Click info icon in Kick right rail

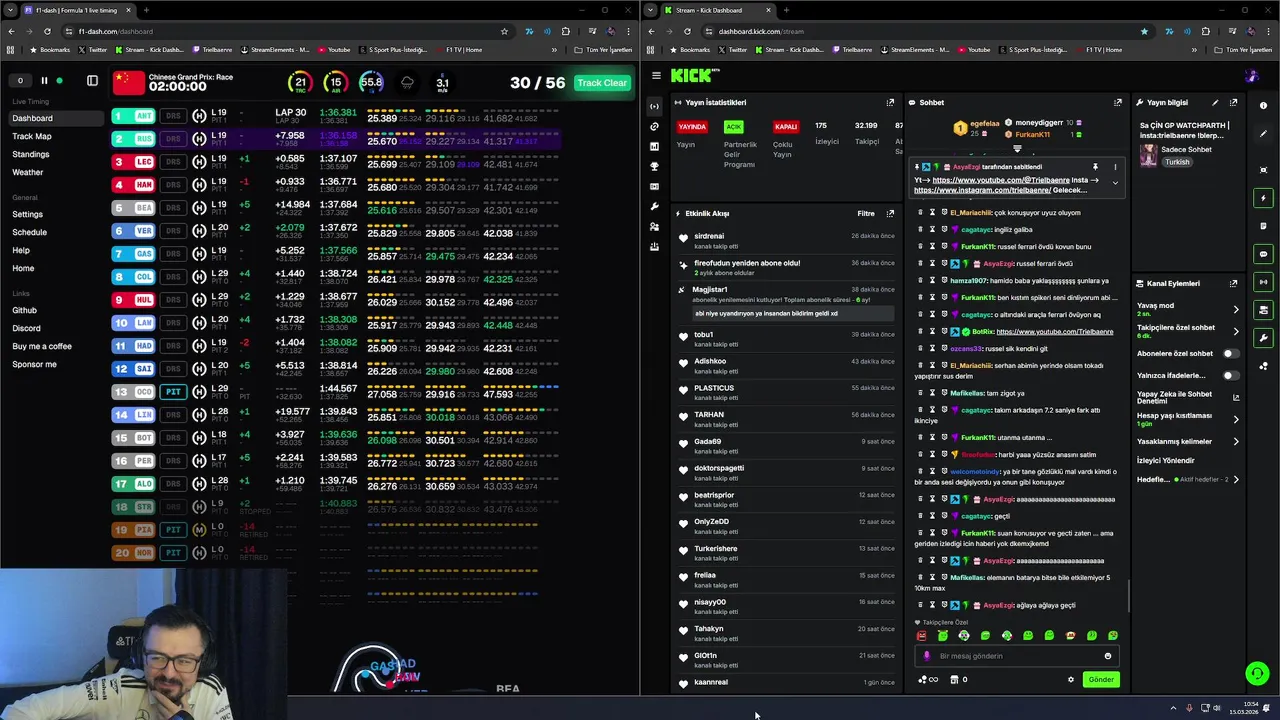coord(1263,106)
